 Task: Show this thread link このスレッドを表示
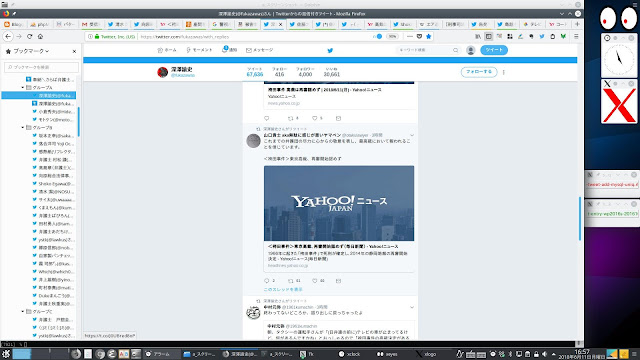283,289
